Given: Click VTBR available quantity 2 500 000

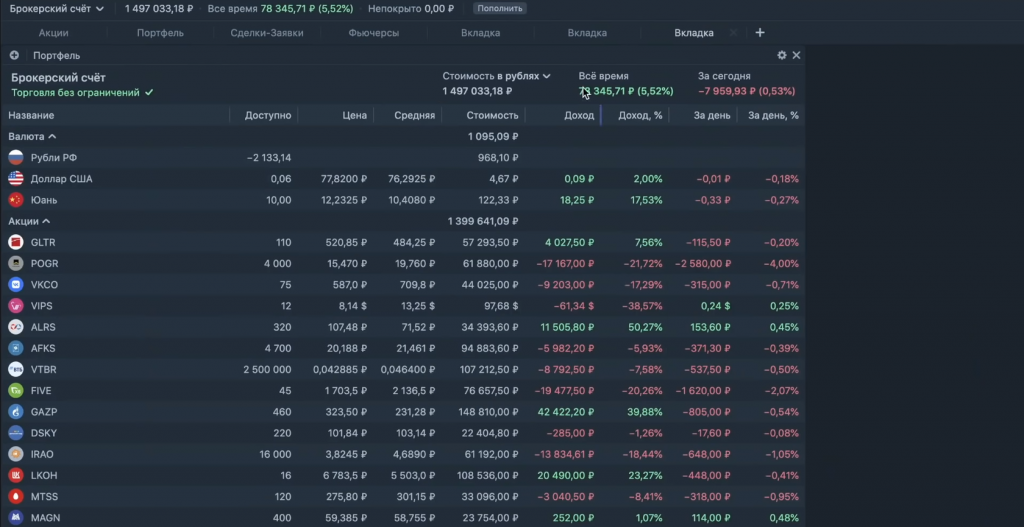Looking at the screenshot, I should (x=267, y=370).
